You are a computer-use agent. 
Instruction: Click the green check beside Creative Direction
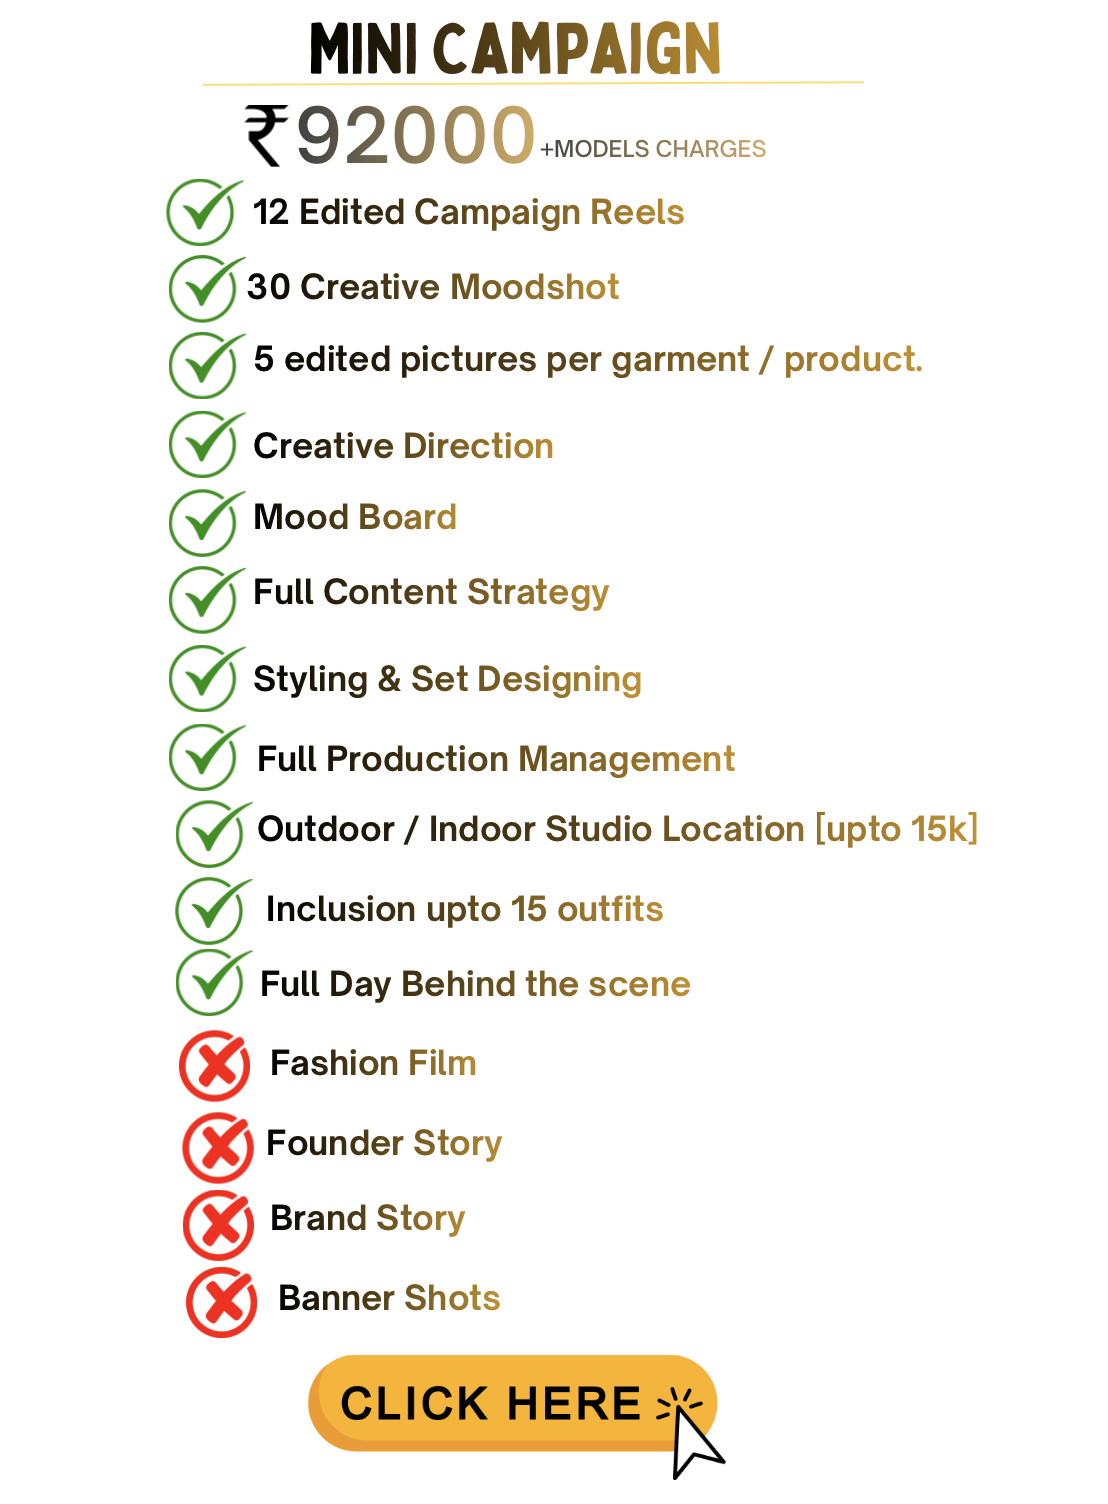(x=205, y=445)
